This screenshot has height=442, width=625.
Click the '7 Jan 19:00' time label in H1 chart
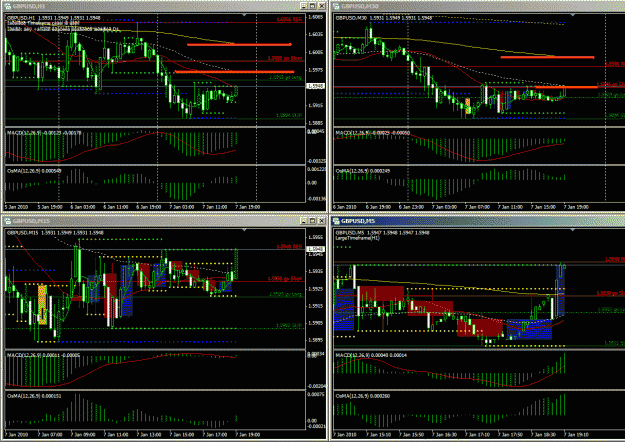click(248, 207)
